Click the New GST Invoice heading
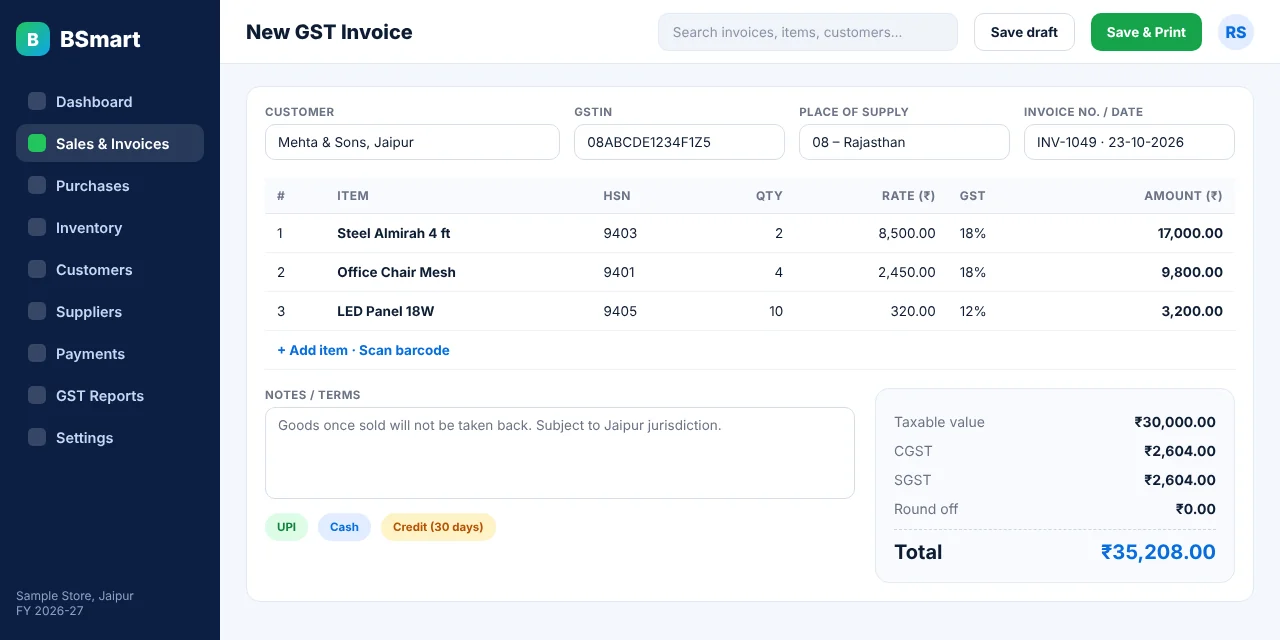 click(329, 32)
